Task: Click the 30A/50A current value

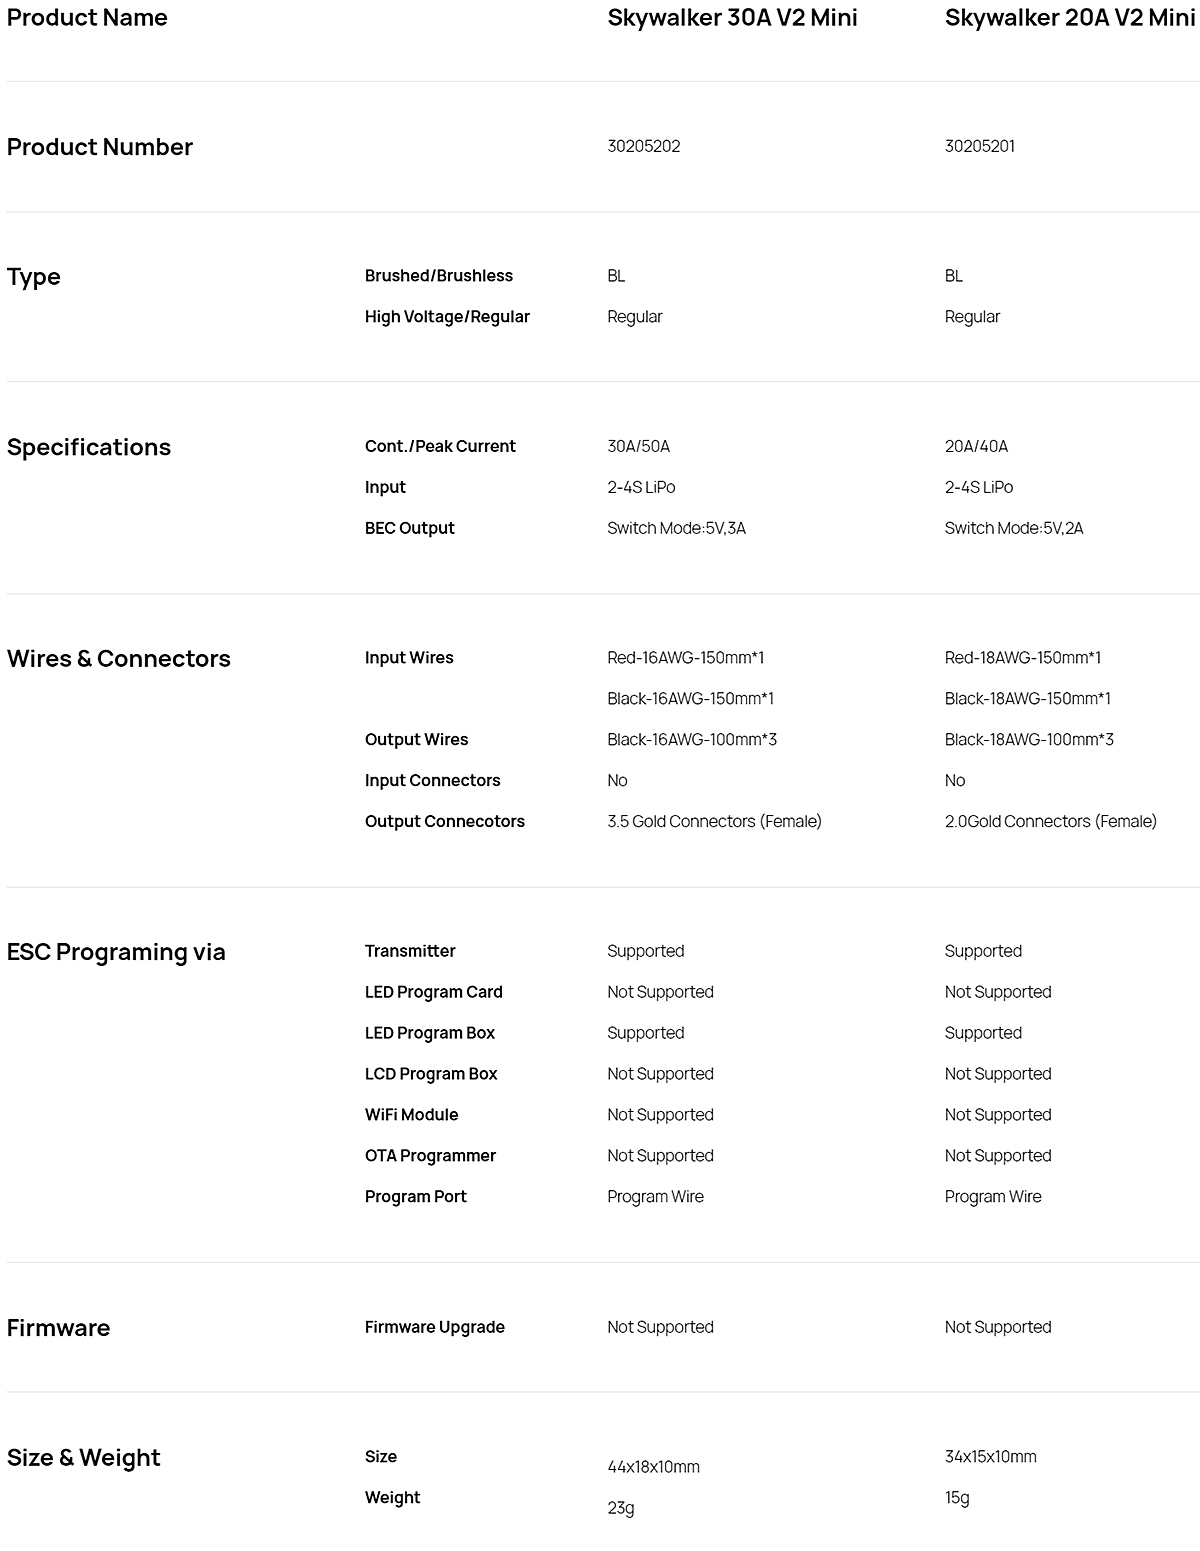Action: [x=638, y=446]
